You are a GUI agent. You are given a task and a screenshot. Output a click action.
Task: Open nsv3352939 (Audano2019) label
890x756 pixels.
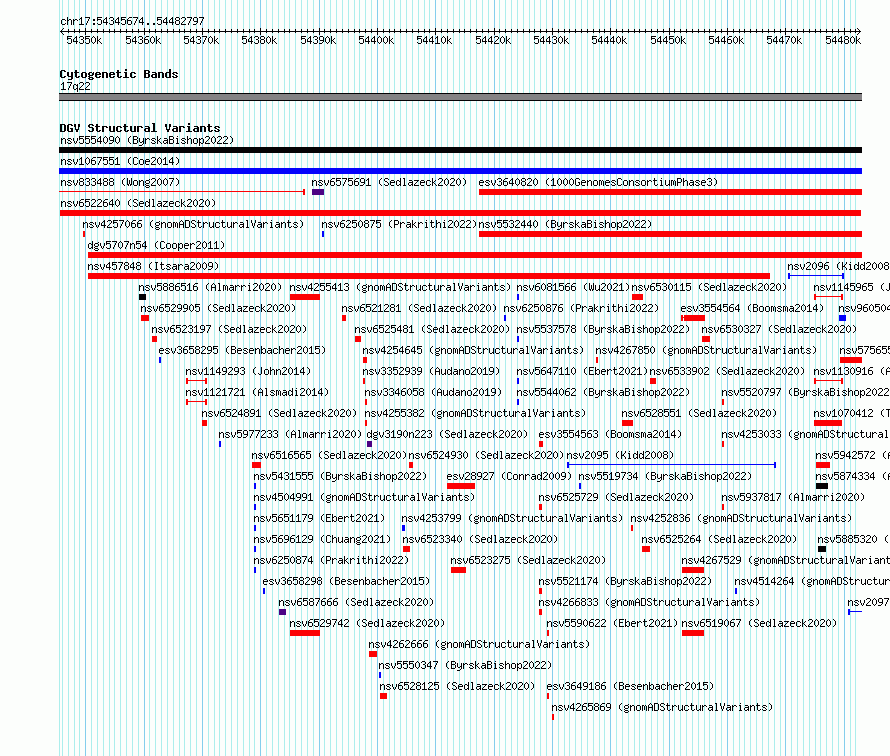point(431,371)
